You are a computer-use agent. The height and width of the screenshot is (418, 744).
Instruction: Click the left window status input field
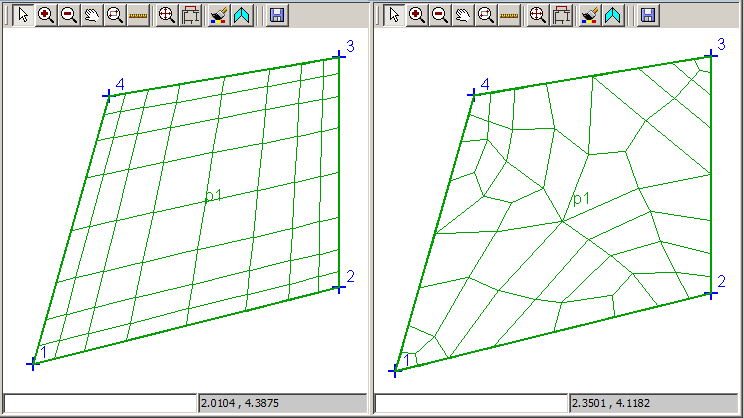[x=100, y=403]
